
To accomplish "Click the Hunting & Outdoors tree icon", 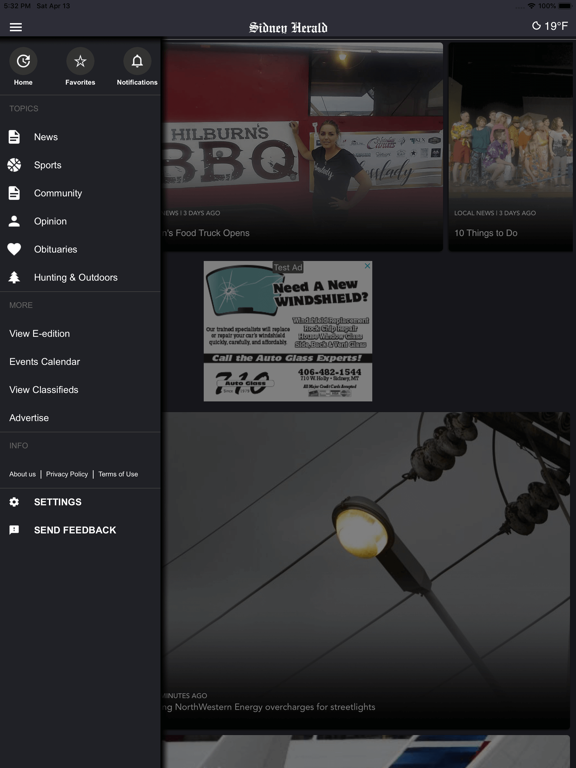I will coord(14,277).
